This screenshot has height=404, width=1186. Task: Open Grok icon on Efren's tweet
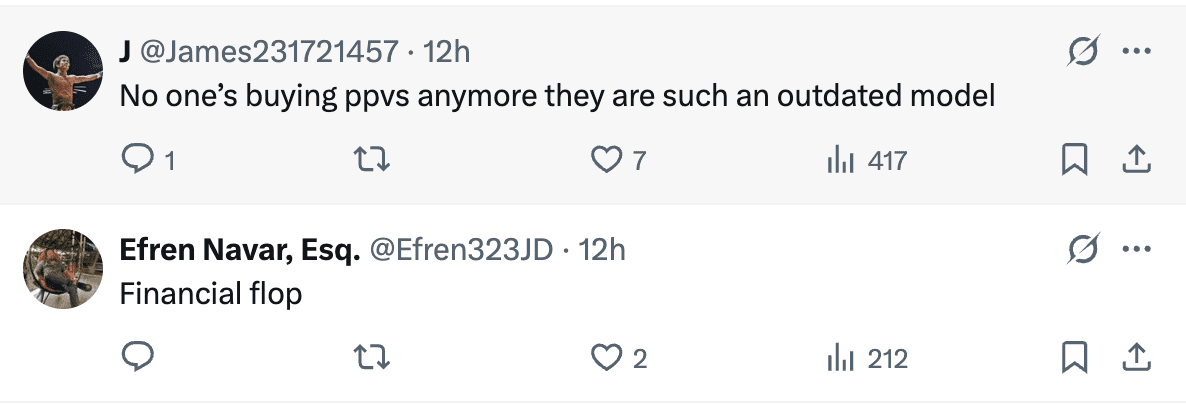click(1082, 249)
